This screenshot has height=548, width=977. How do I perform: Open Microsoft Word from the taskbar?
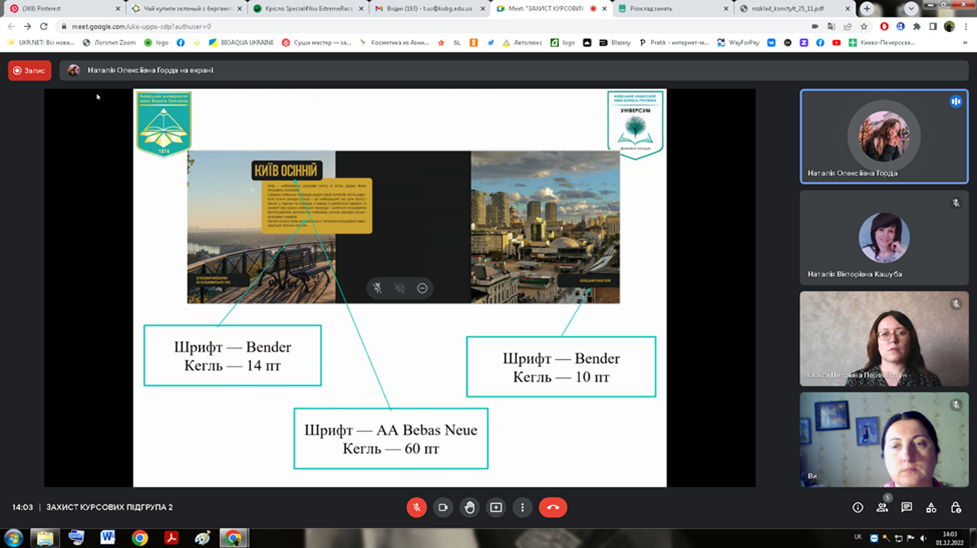pyautogui.click(x=107, y=538)
